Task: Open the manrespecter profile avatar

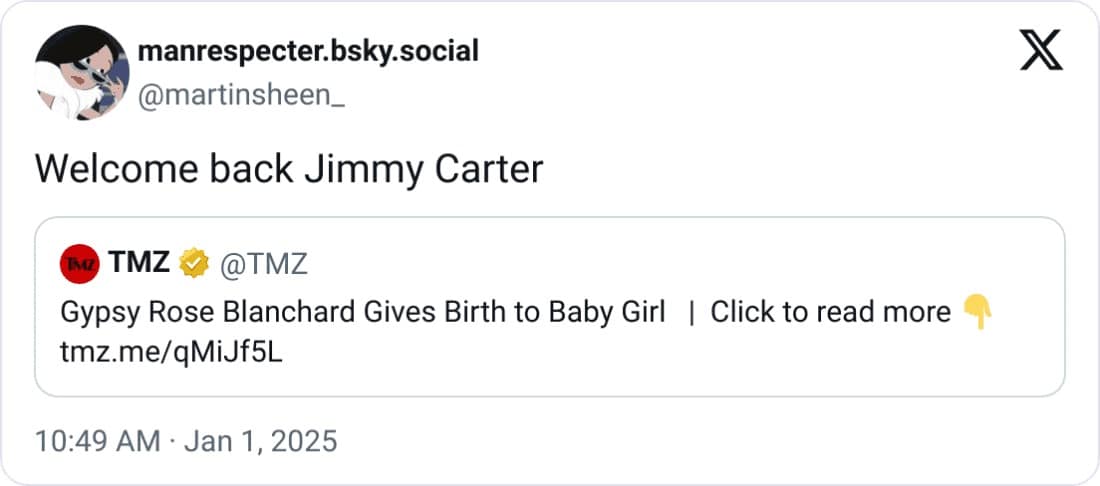Action: [82, 73]
